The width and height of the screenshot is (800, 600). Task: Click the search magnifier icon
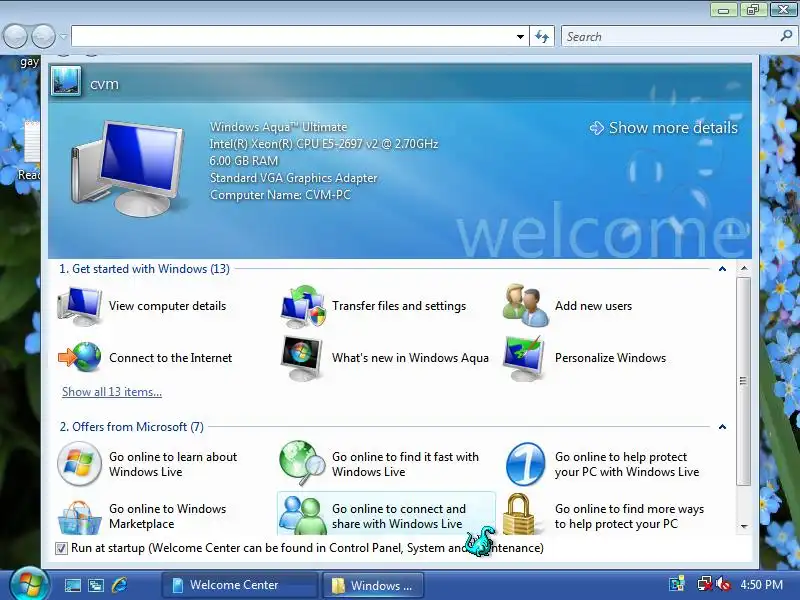tap(786, 36)
